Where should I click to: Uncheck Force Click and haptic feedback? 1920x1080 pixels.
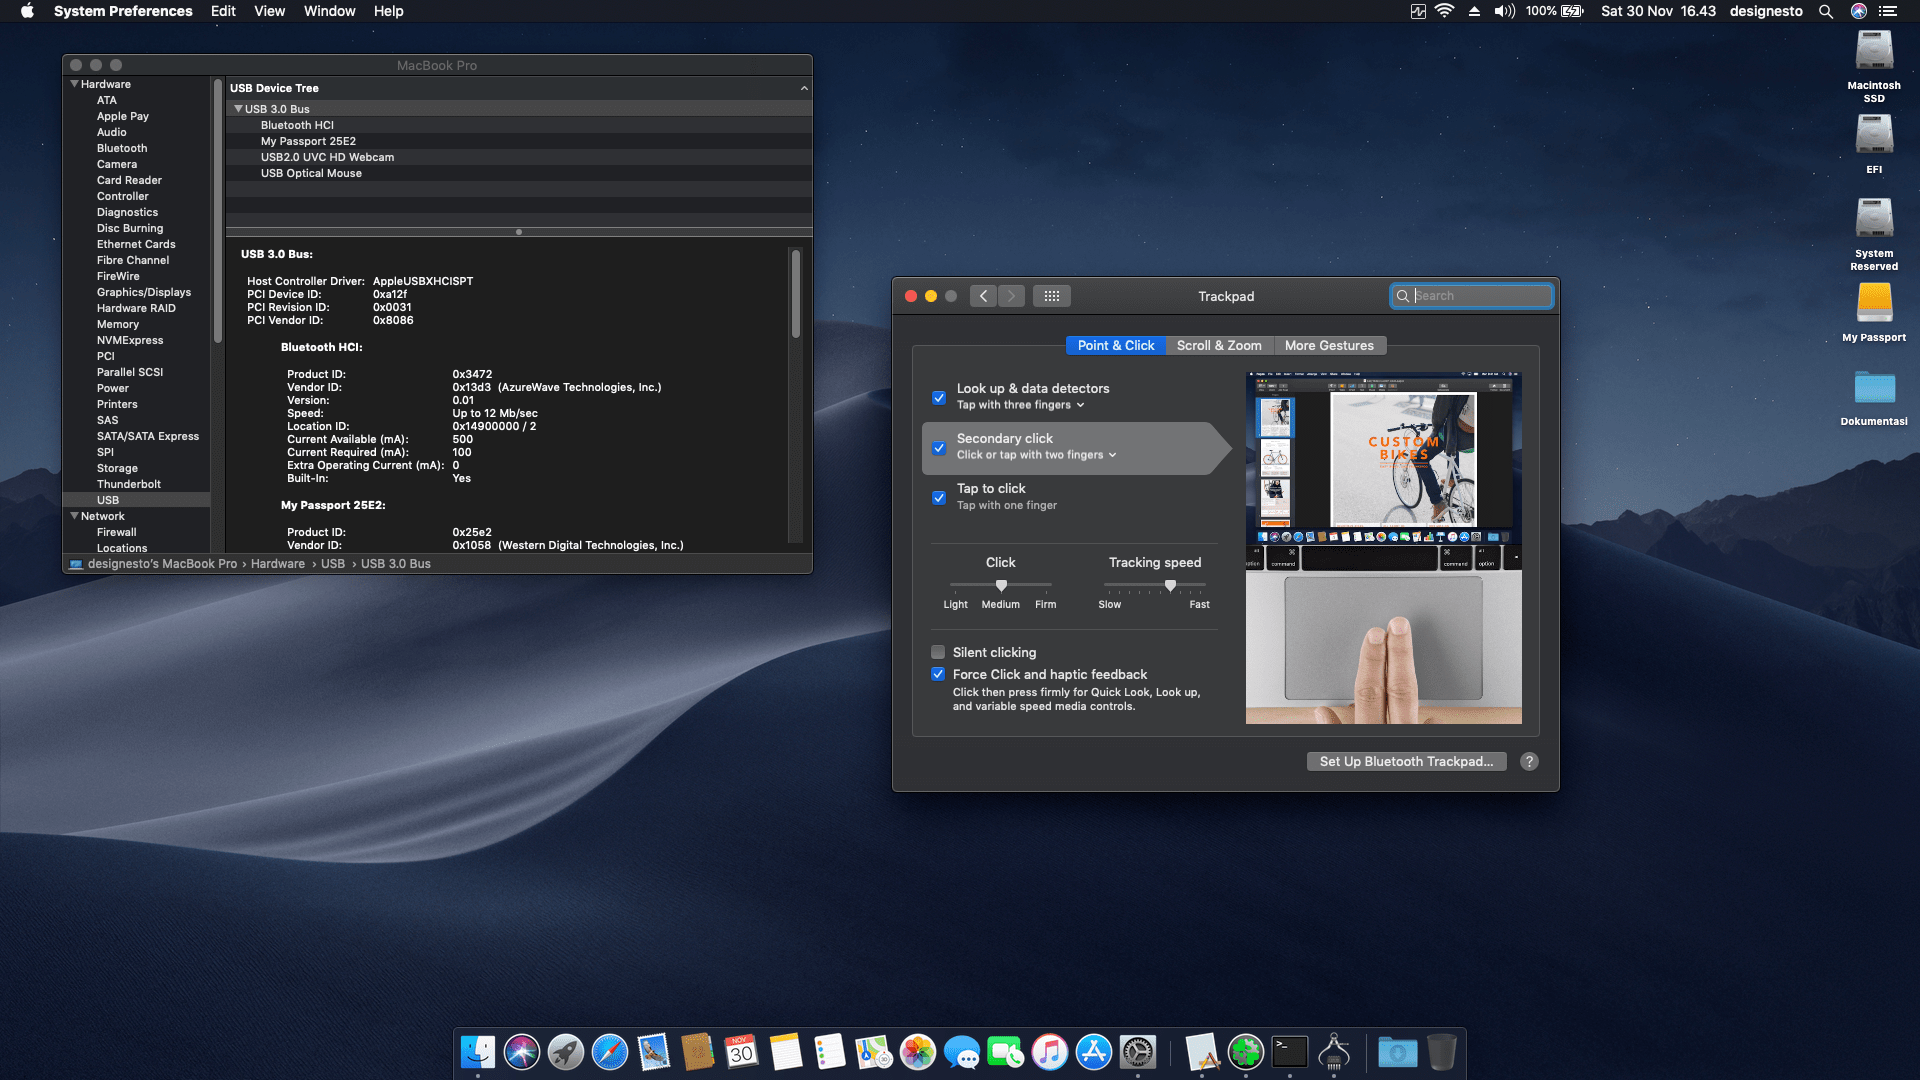[938, 674]
